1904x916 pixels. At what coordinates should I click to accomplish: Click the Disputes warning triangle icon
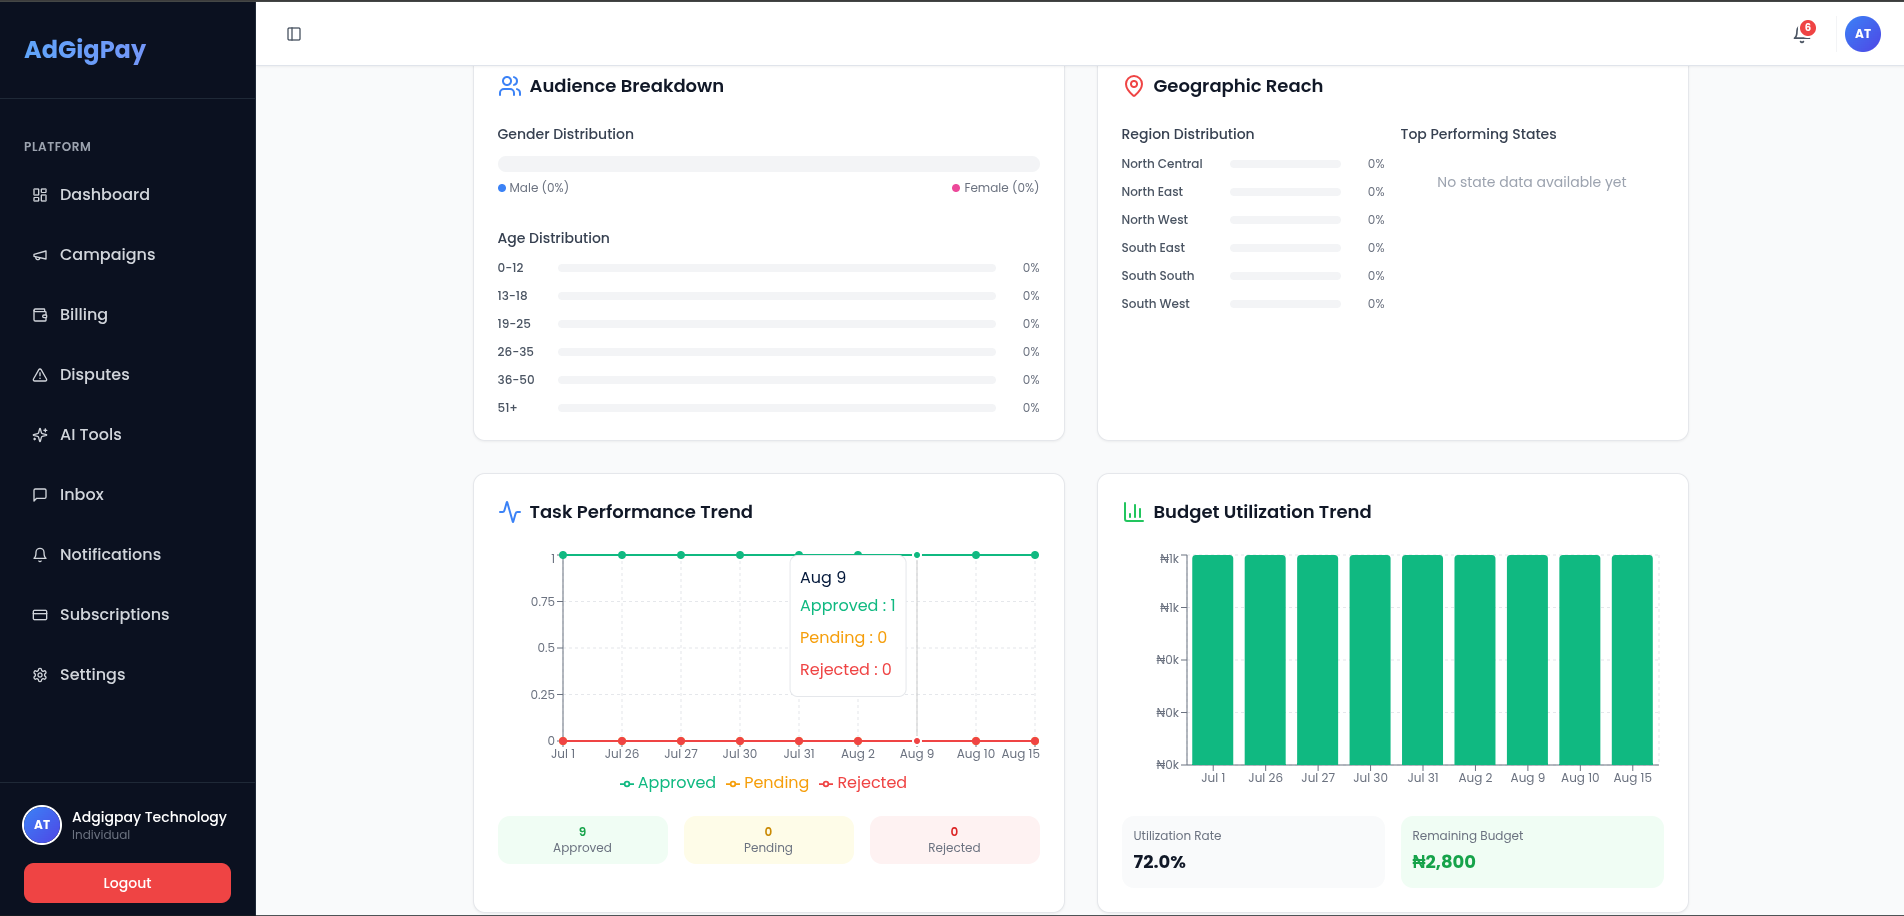pyautogui.click(x=40, y=375)
